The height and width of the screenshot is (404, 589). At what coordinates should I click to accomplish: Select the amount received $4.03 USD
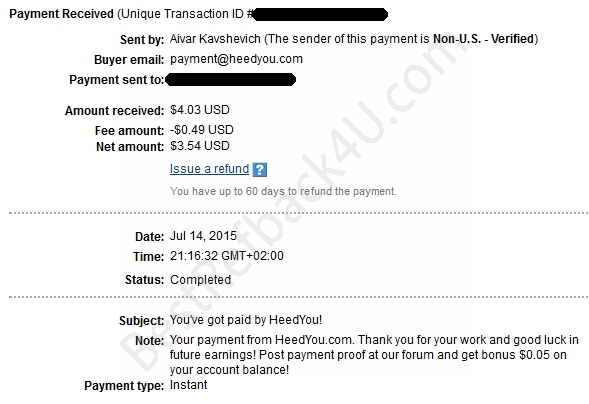[200, 110]
